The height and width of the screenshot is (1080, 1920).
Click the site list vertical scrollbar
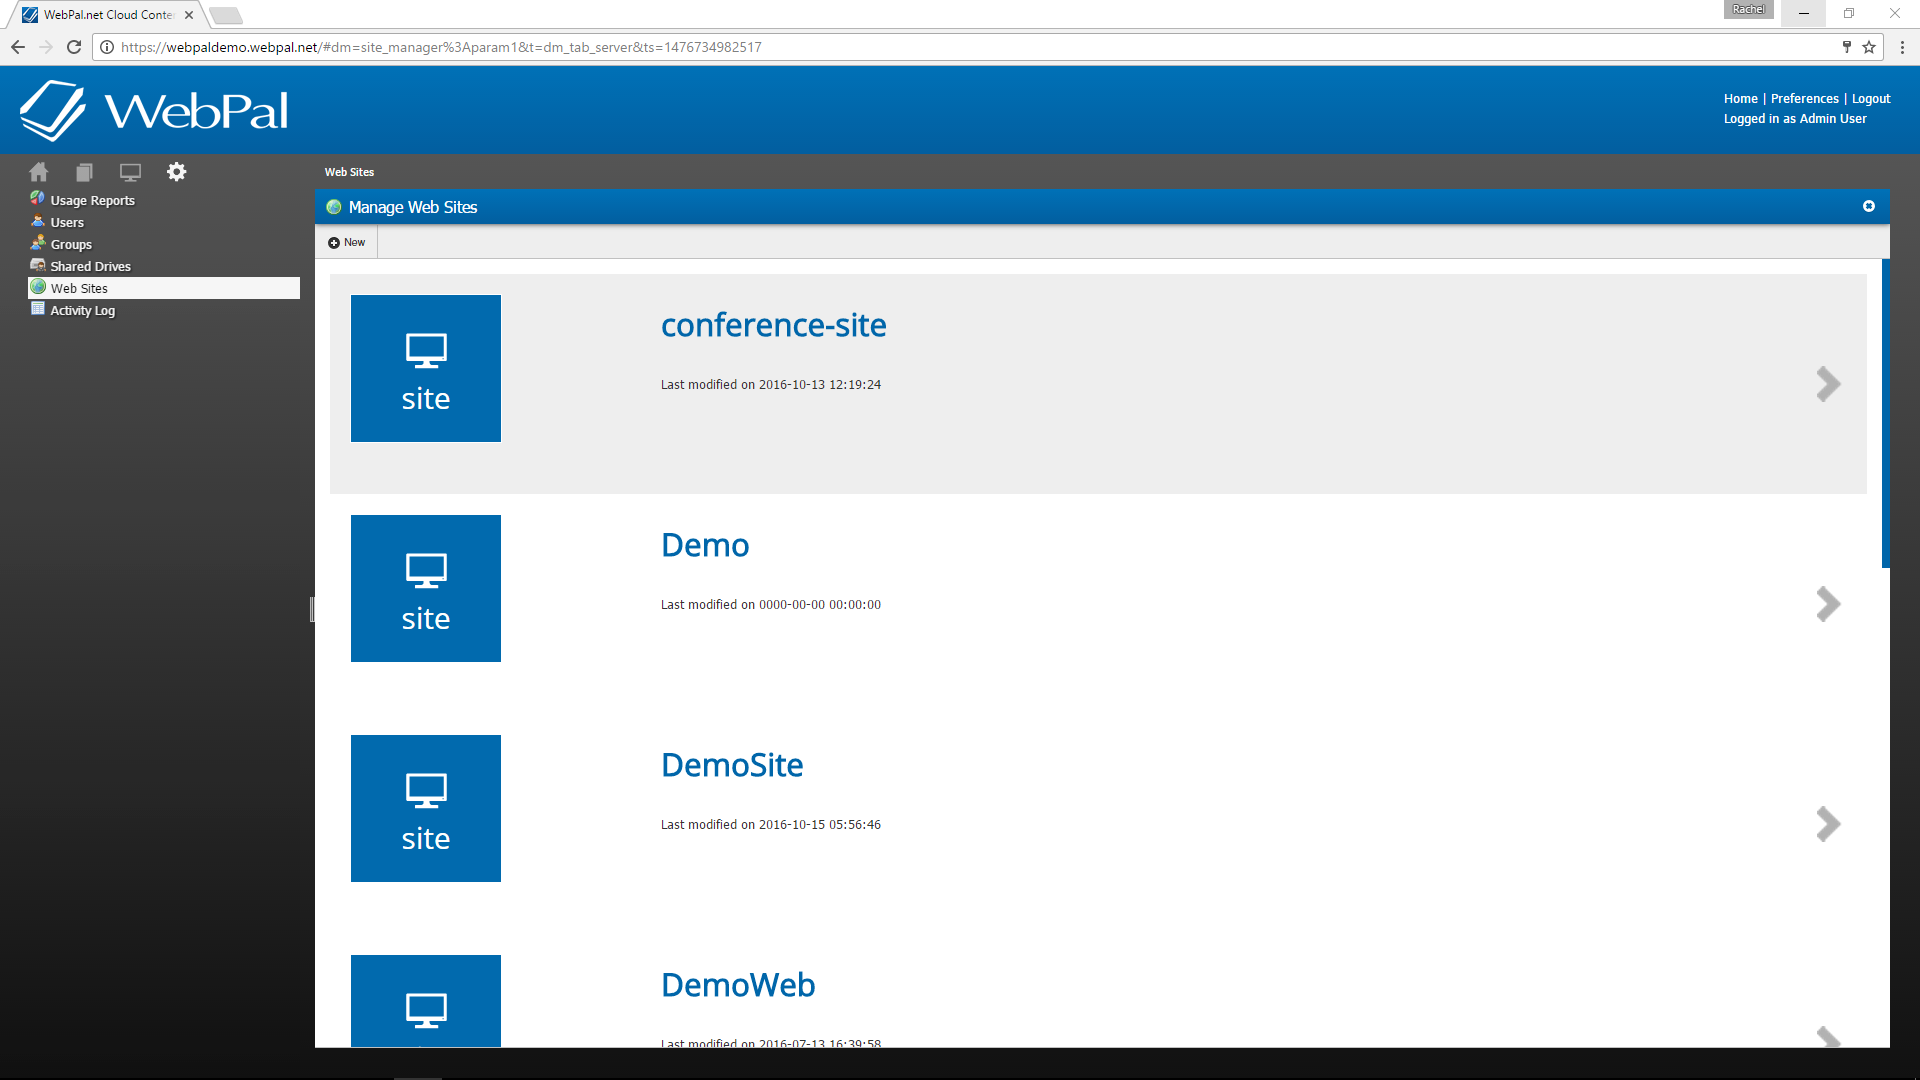[1885, 414]
